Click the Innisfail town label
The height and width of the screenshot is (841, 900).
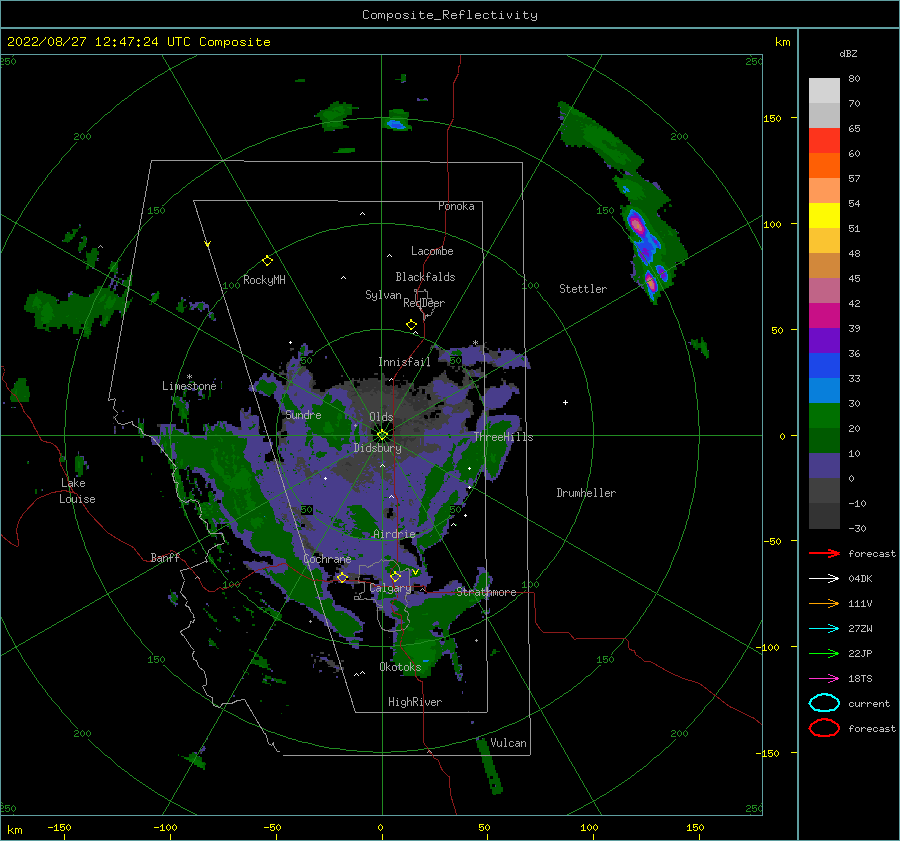coord(404,362)
